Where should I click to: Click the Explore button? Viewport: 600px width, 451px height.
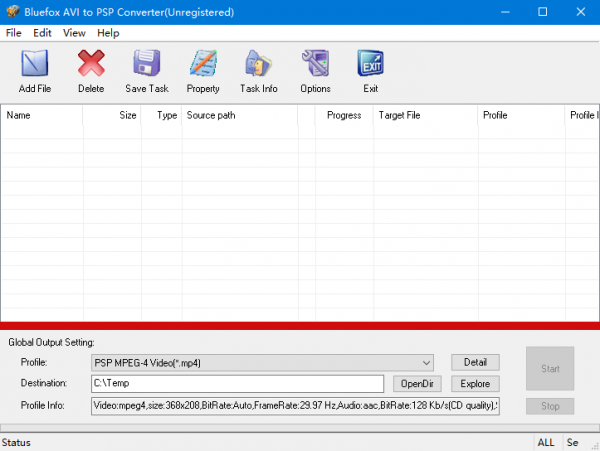tap(475, 384)
